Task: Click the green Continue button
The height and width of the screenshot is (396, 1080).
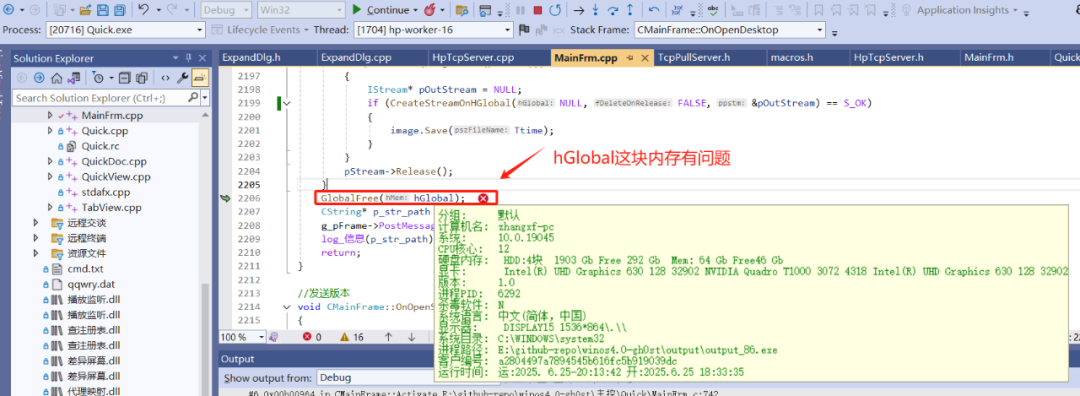Action: 385,10
